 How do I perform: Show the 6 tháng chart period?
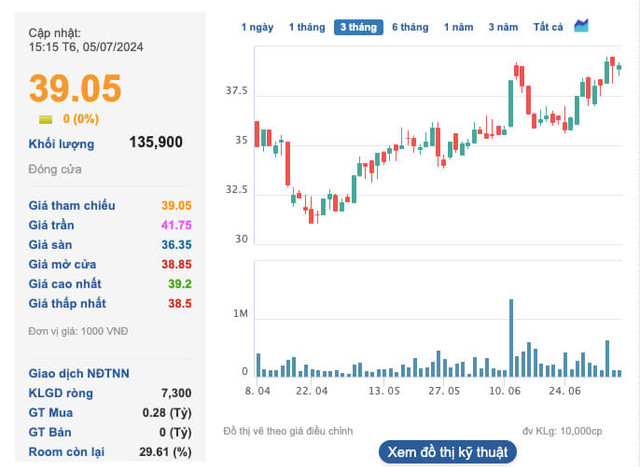tap(410, 27)
